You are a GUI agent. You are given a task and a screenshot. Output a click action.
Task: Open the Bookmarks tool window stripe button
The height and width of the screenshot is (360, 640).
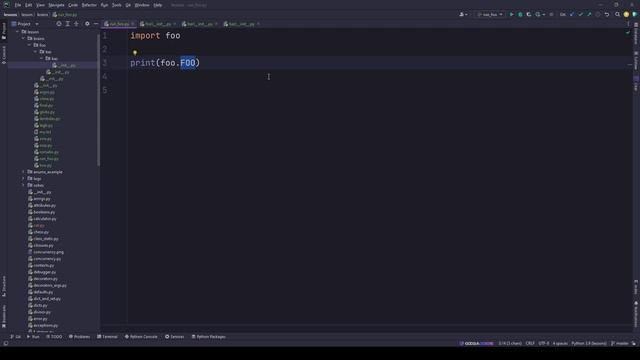pyautogui.click(x=4, y=316)
